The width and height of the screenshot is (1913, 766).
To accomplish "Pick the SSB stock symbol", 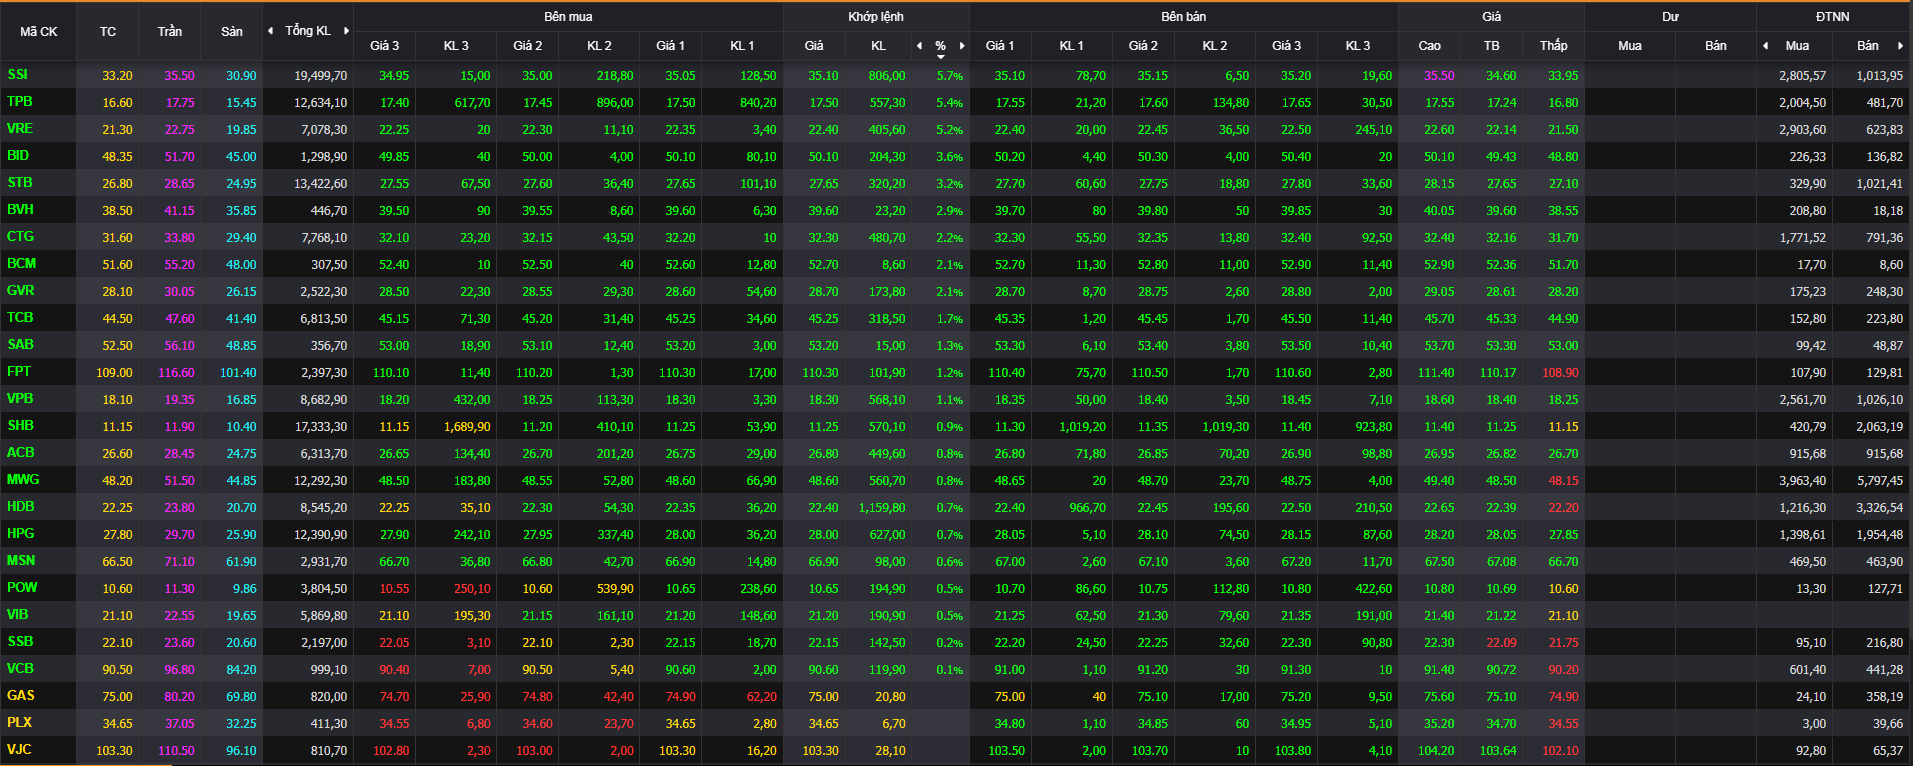I will point(20,642).
